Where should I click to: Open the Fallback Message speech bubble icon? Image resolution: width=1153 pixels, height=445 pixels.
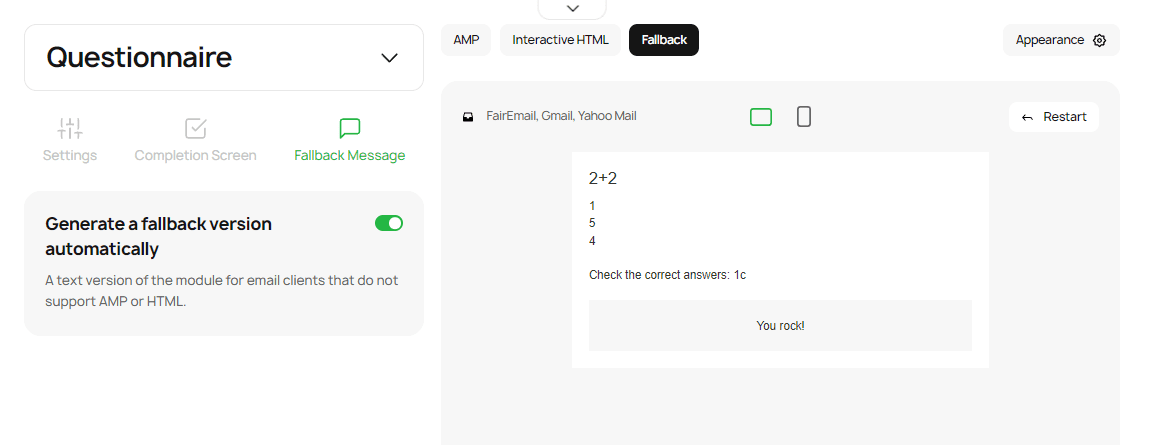(x=350, y=129)
